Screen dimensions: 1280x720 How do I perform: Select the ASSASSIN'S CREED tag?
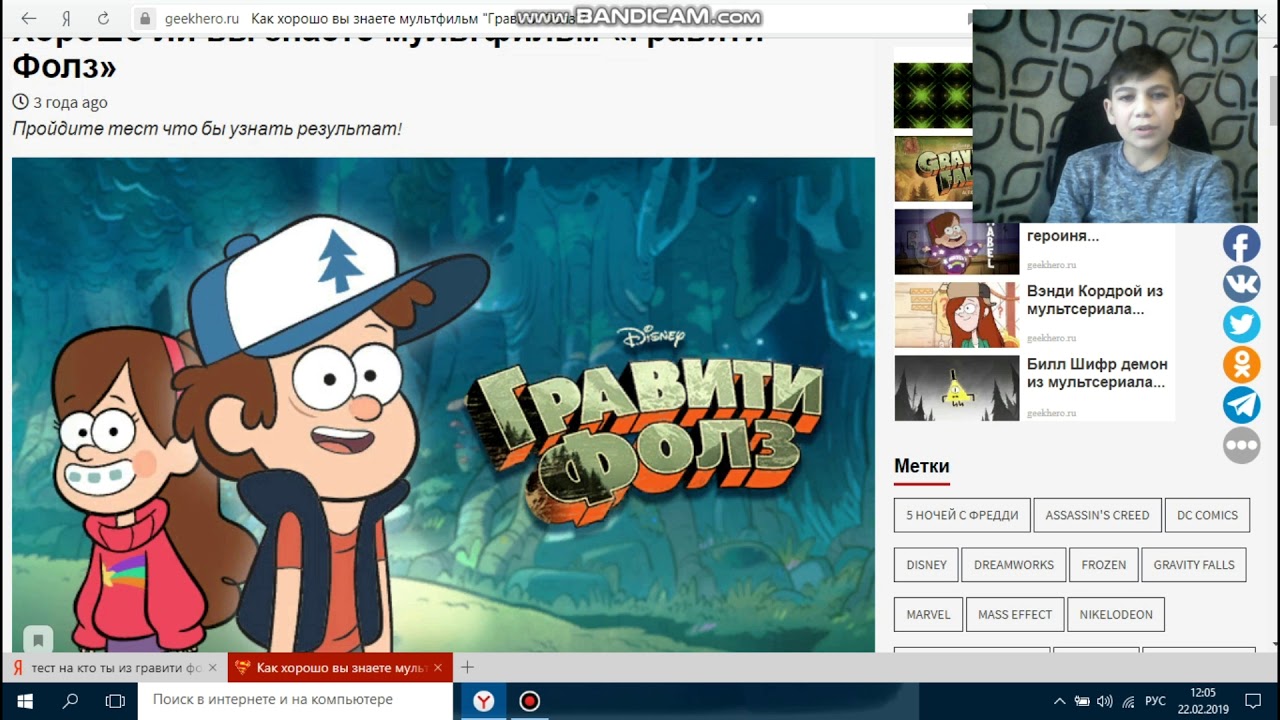pyautogui.click(x=1097, y=515)
